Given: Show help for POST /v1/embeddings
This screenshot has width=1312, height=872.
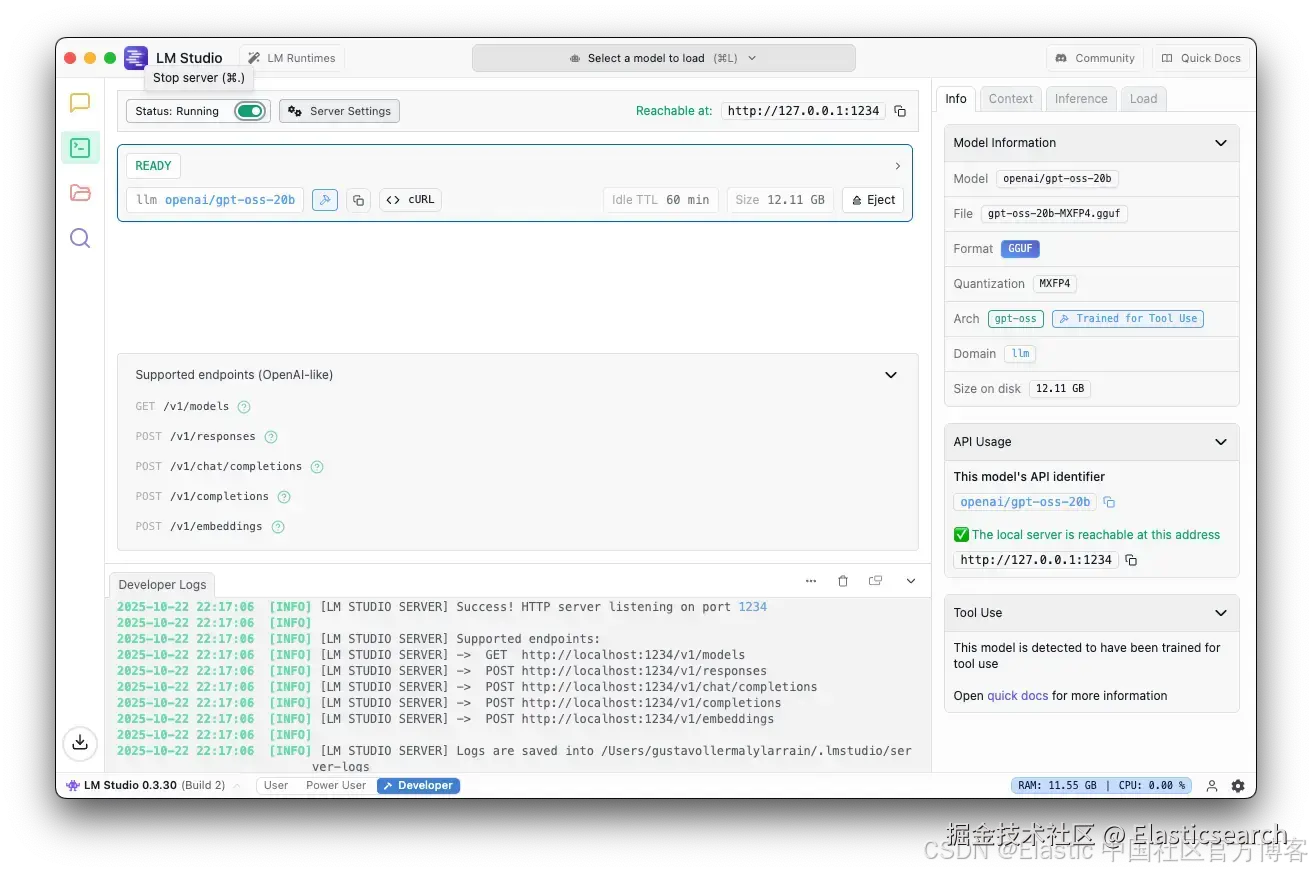Looking at the screenshot, I should (278, 527).
